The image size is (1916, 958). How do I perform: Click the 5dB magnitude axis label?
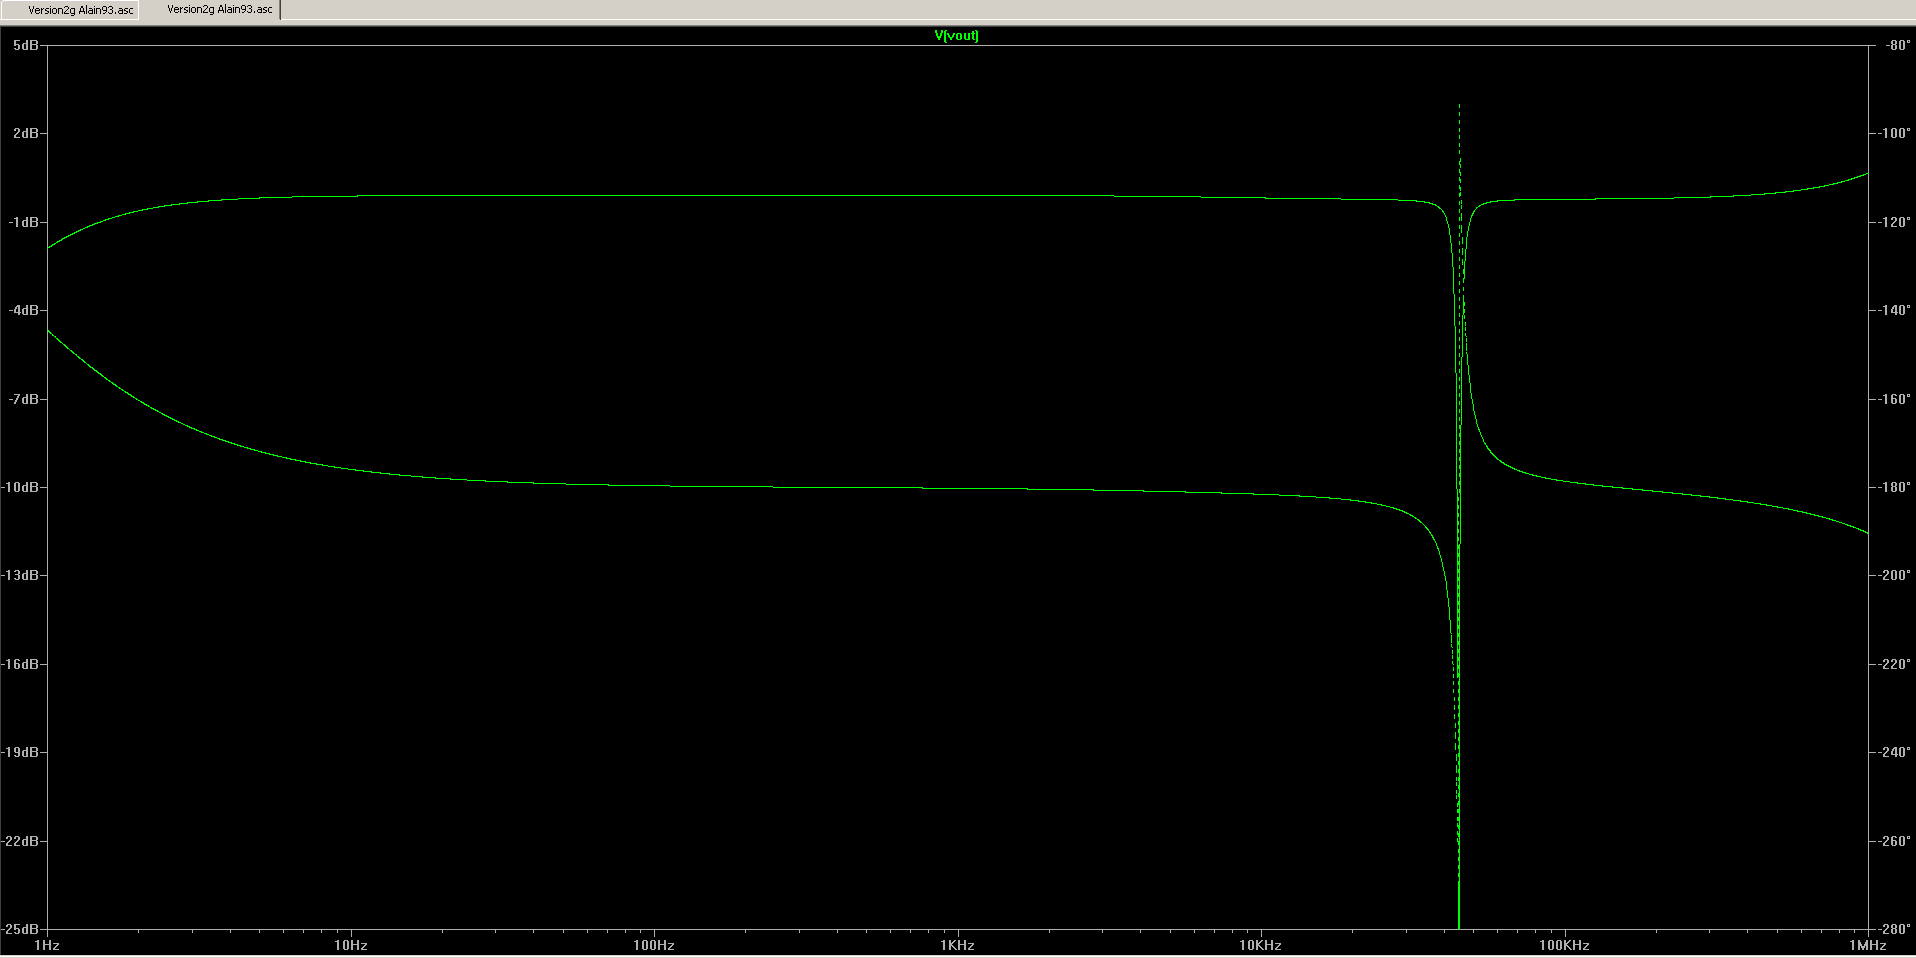click(26, 45)
